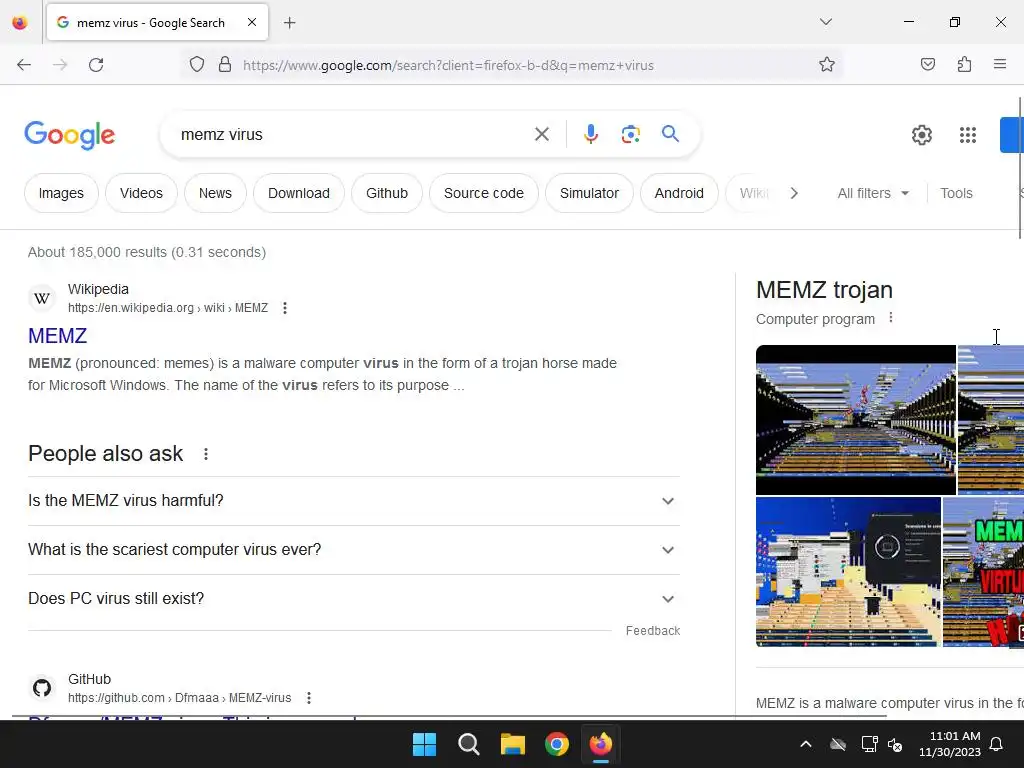This screenshot has width=1024, height=768.
Task: Expand Does PC virus still exist
Action: [x=354, y=599]
